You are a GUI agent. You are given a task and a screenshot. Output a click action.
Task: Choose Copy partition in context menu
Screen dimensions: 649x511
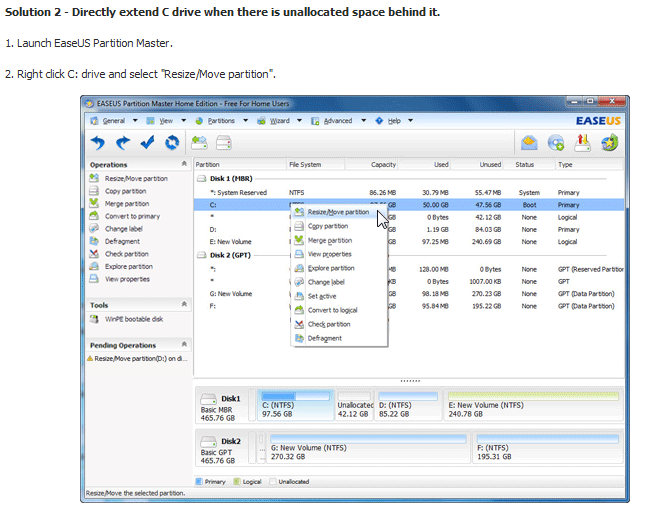point(339,226)
